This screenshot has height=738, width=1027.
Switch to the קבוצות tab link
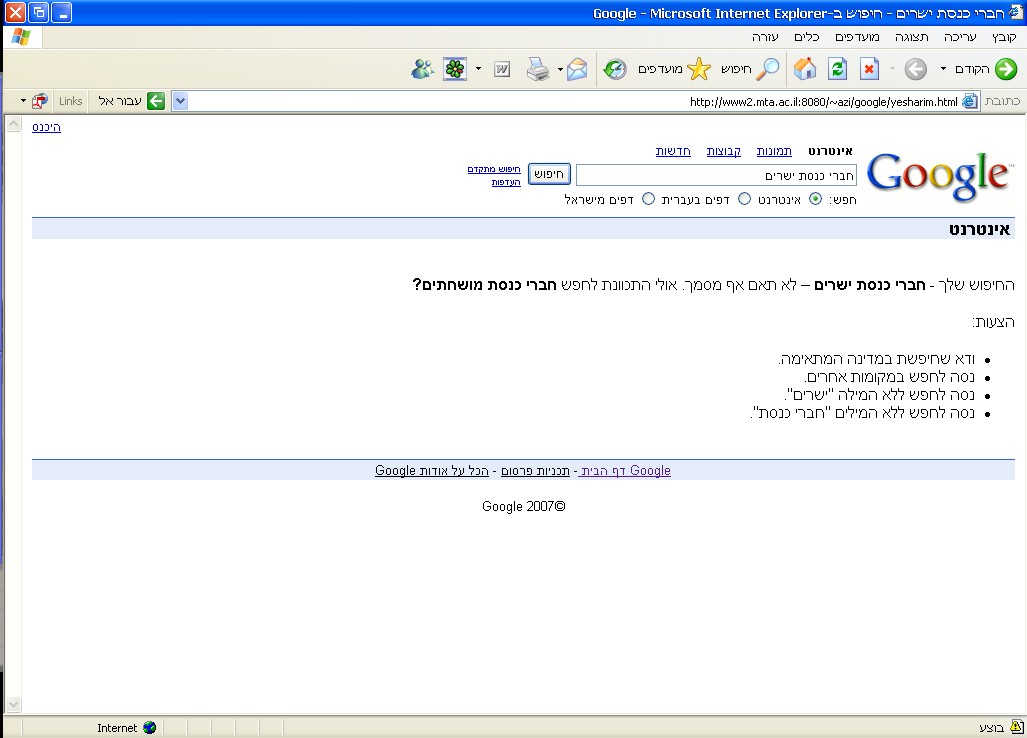724,151
